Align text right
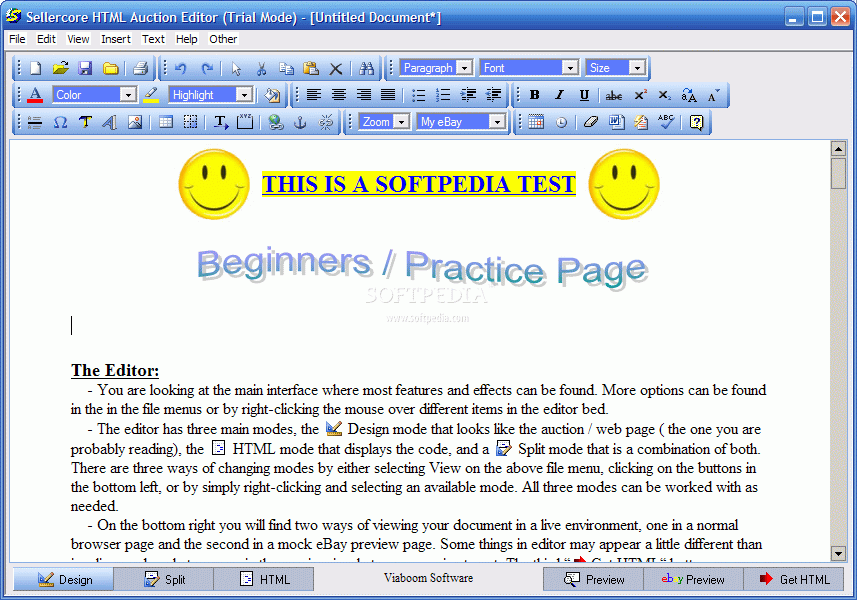The height and width of the screenshot is (600, 857). [363, 95]
